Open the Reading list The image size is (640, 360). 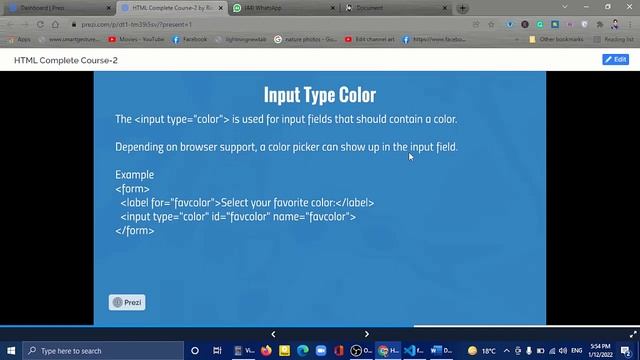[x=613, y=39]
